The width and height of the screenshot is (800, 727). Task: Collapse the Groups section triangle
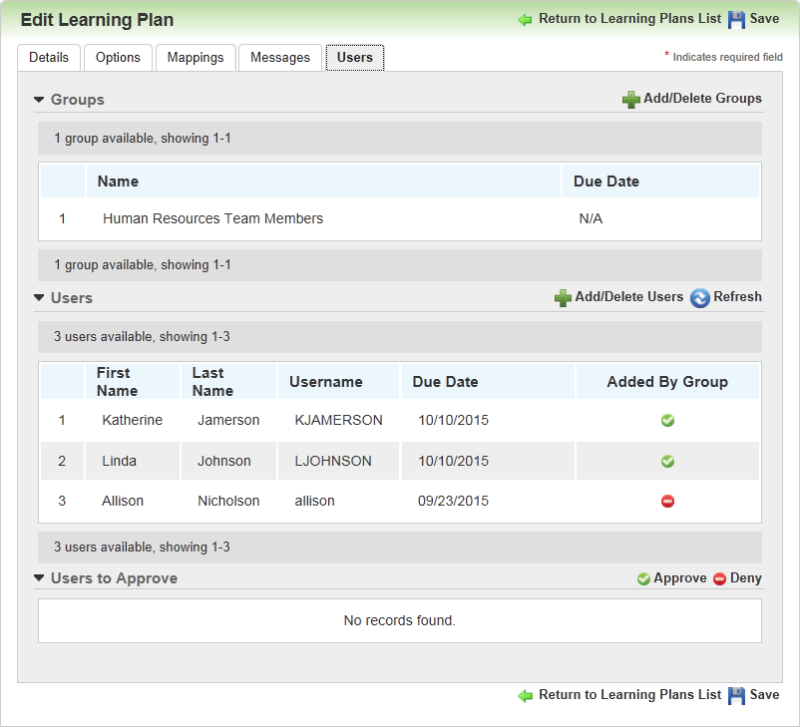click(x=39, y=99)
